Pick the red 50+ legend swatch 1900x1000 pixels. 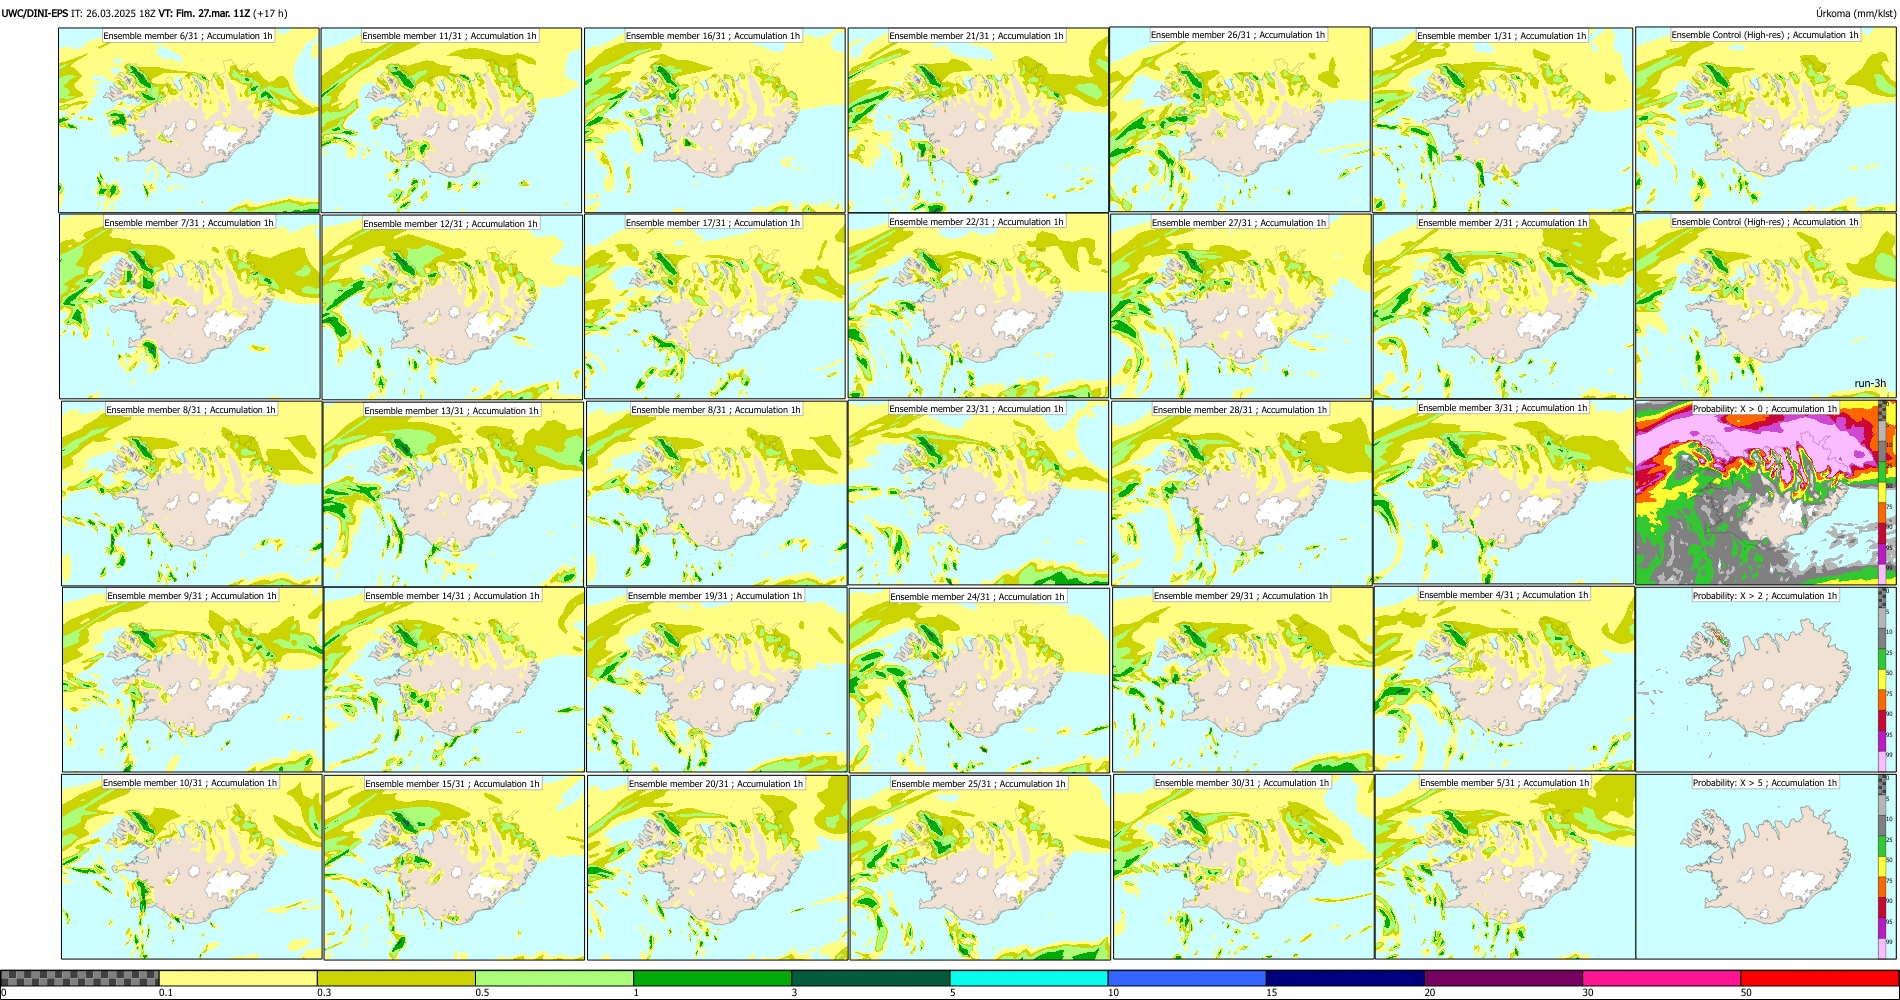point(1819,978)
